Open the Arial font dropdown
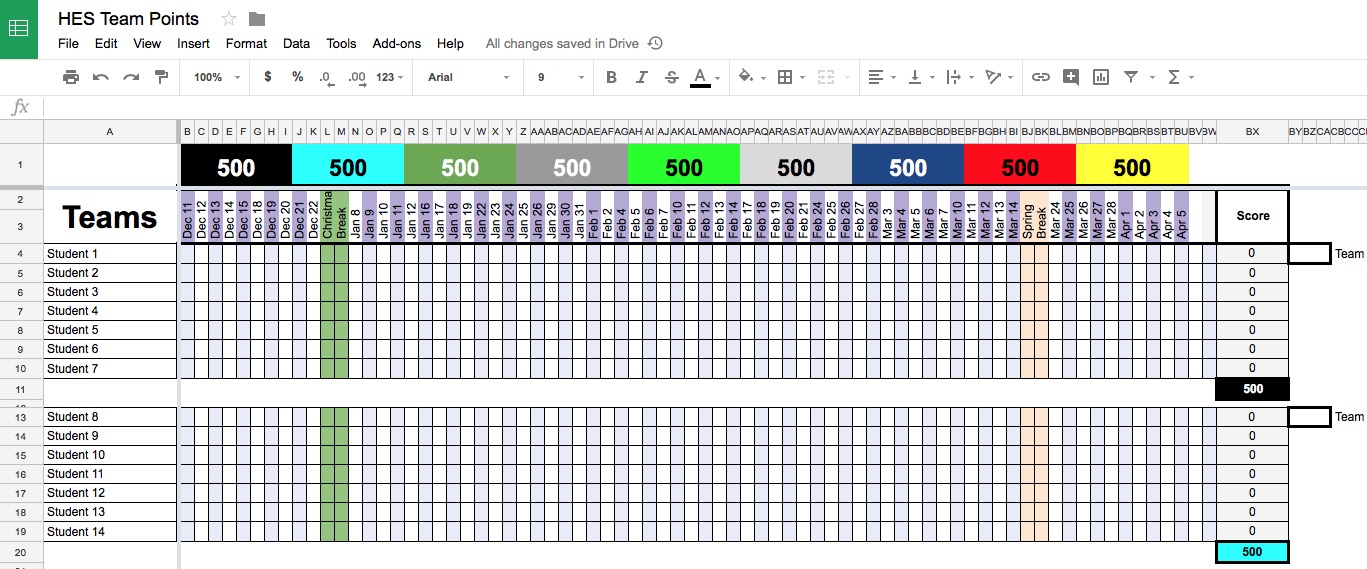The image size is (1367, 569). pos(468,77)
